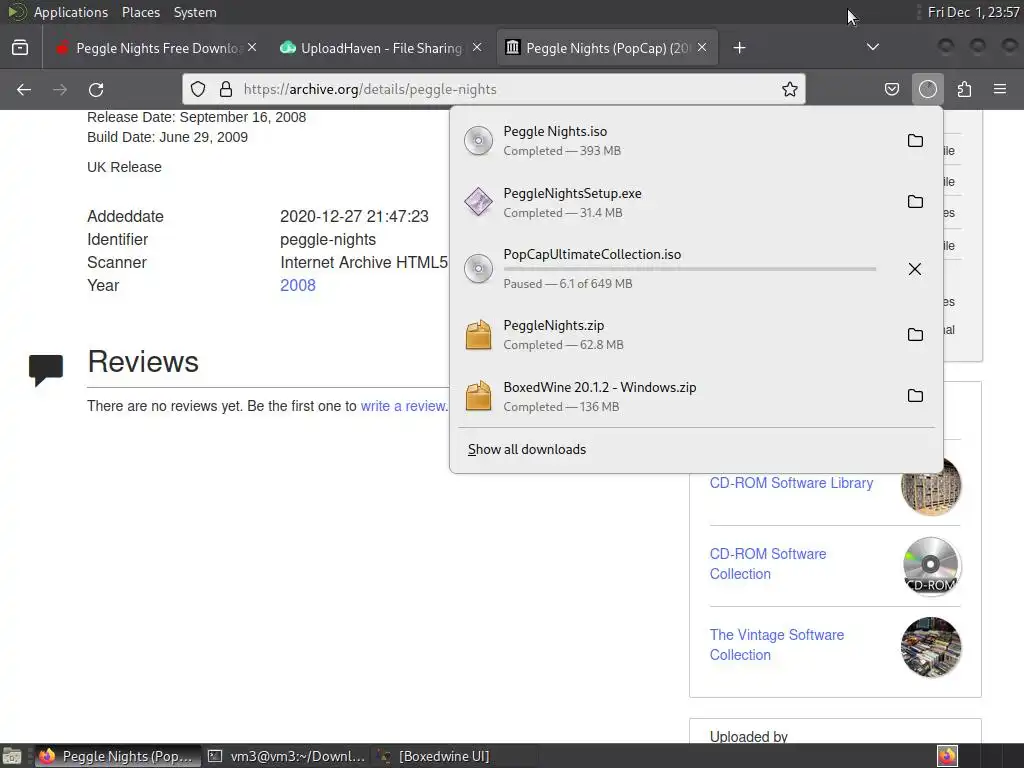Click the 'Uploaded by' label

(748, 737)
